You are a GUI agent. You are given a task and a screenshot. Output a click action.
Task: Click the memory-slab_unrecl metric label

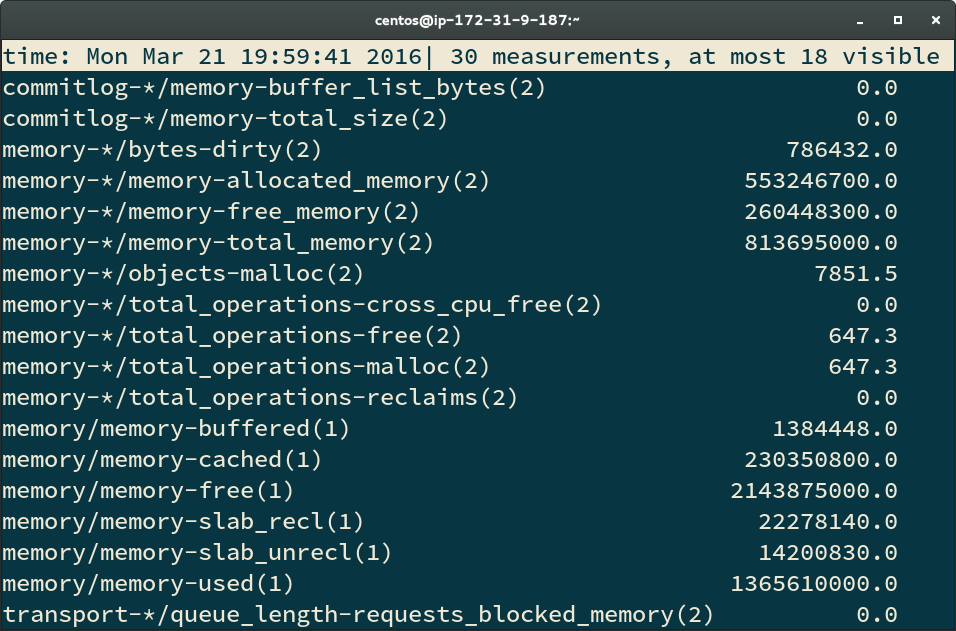pyautogui.click(x=197, y=553)
